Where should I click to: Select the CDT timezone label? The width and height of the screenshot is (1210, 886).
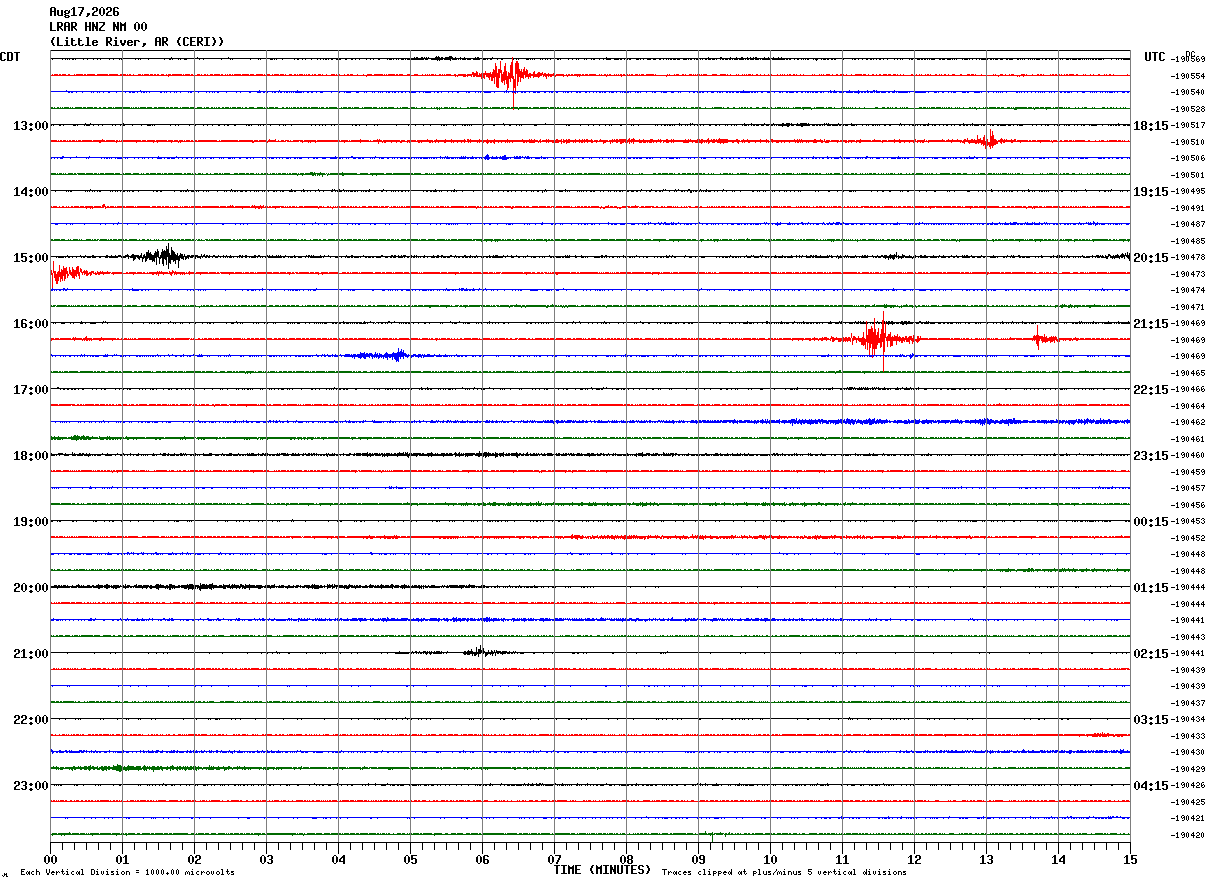(x=10, y=57)
